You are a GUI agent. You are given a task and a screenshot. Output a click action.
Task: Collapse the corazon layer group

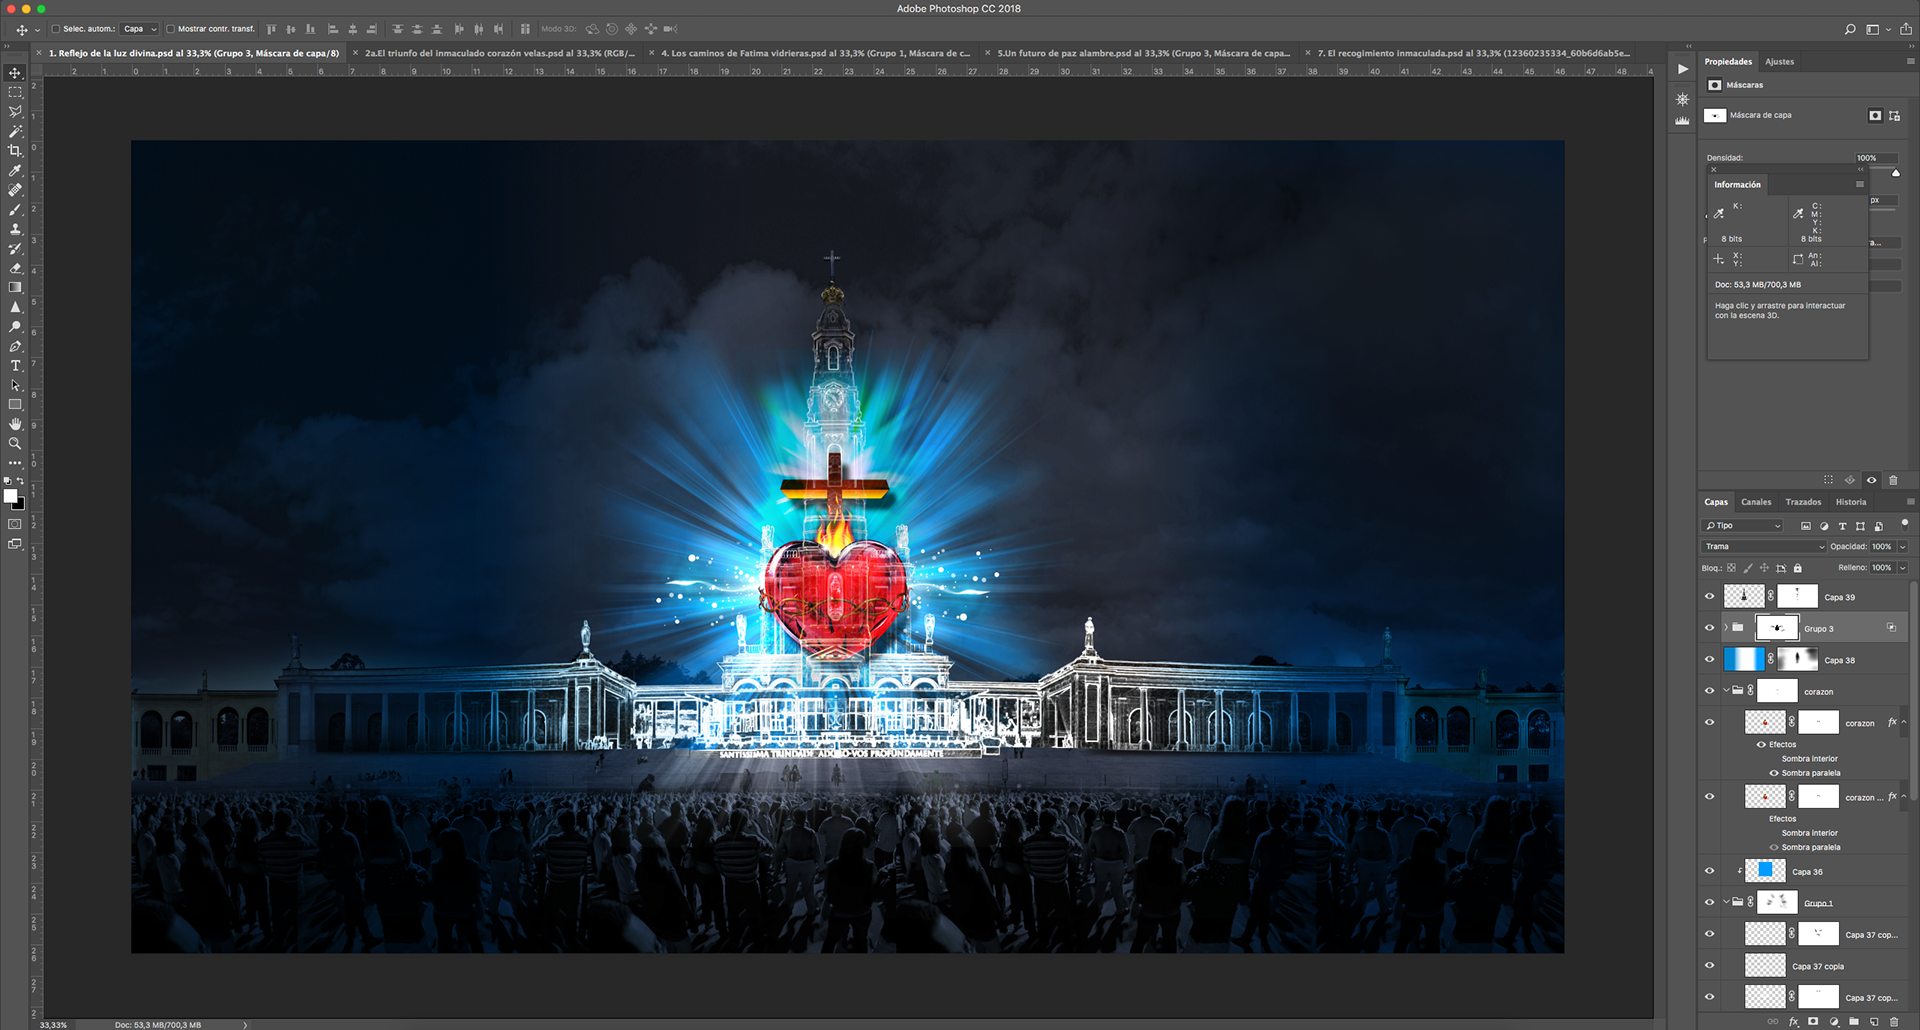(1726, 691)
